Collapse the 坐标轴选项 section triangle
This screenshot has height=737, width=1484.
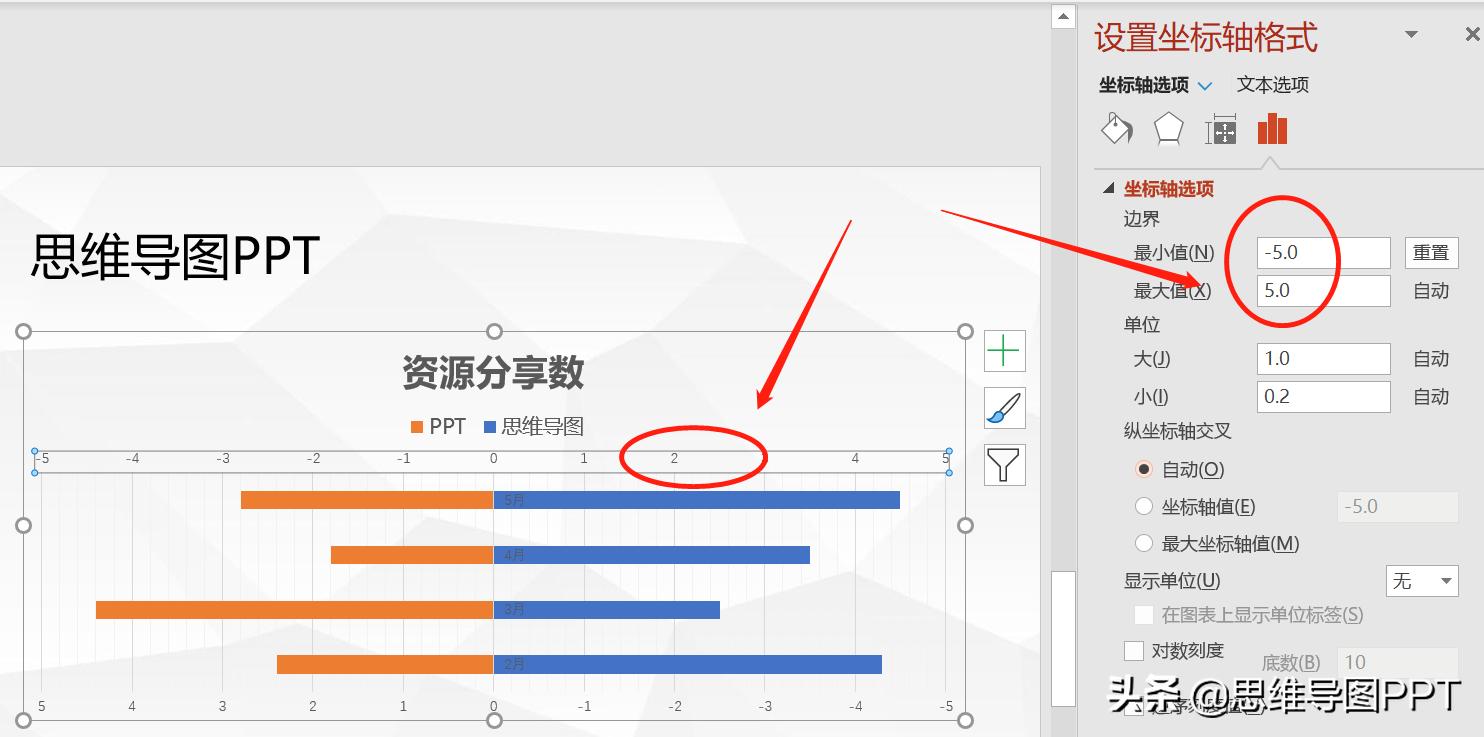pyautogui.click(x=1109, y=188)
